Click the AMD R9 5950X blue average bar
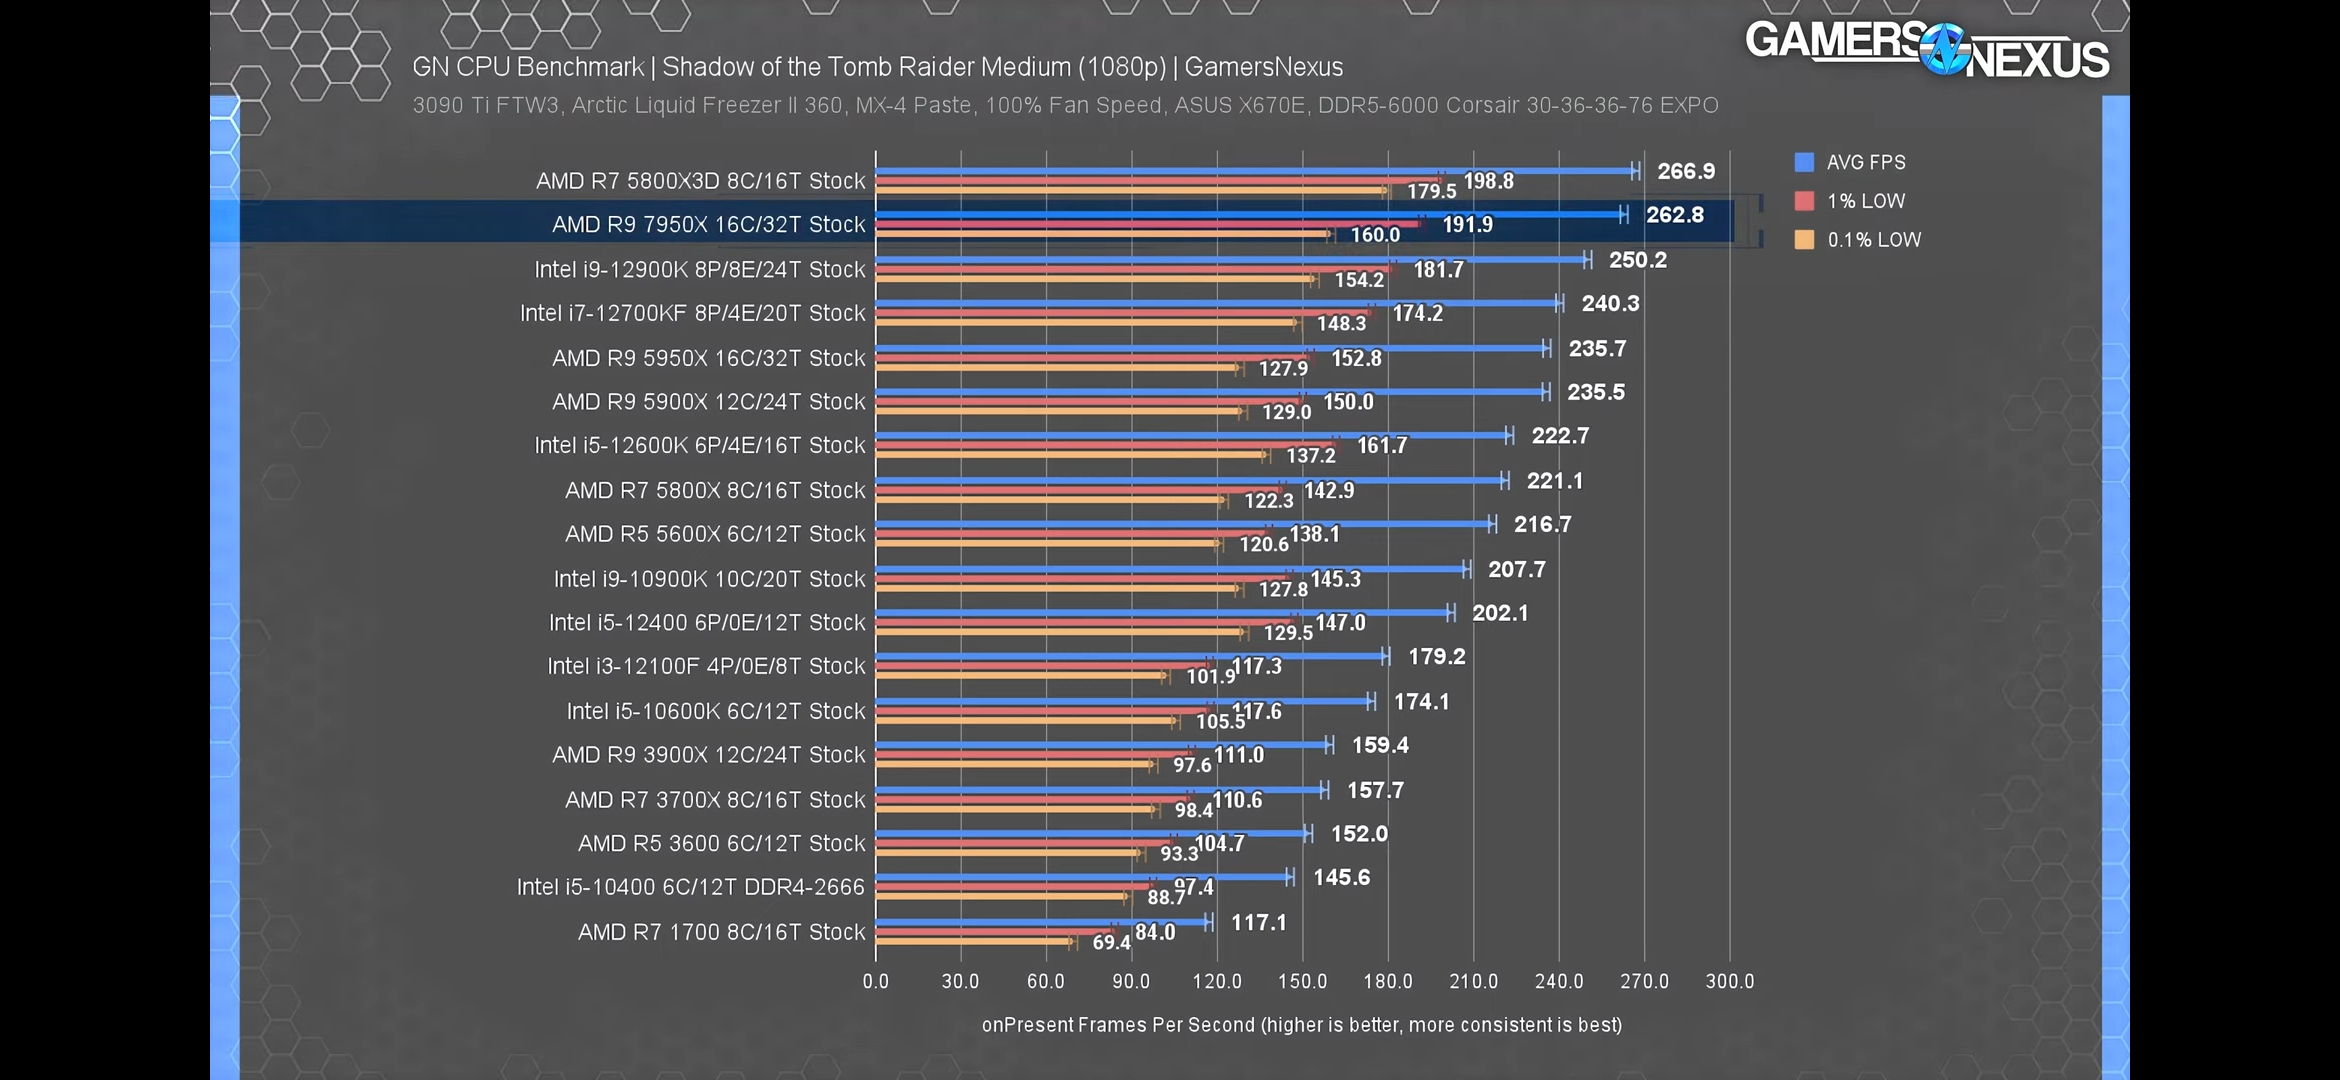The width and height of the screenshot is (2340, 1080). click(1200, 348)
